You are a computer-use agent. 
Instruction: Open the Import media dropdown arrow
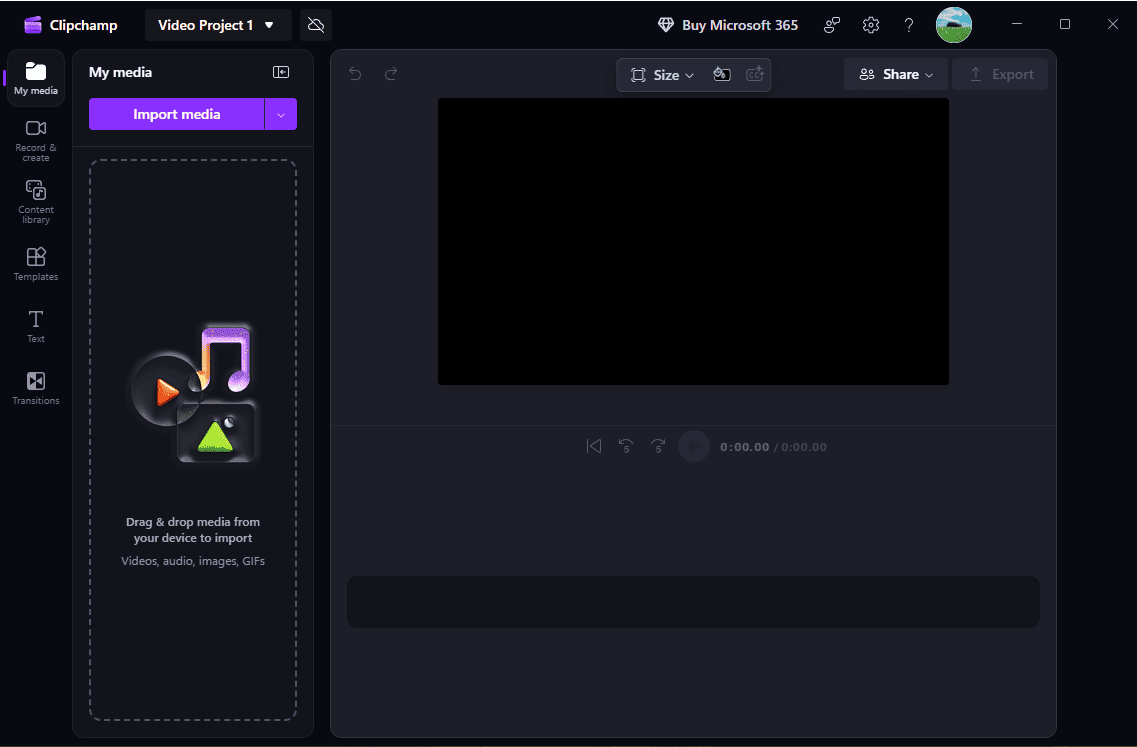coord(281,114)
